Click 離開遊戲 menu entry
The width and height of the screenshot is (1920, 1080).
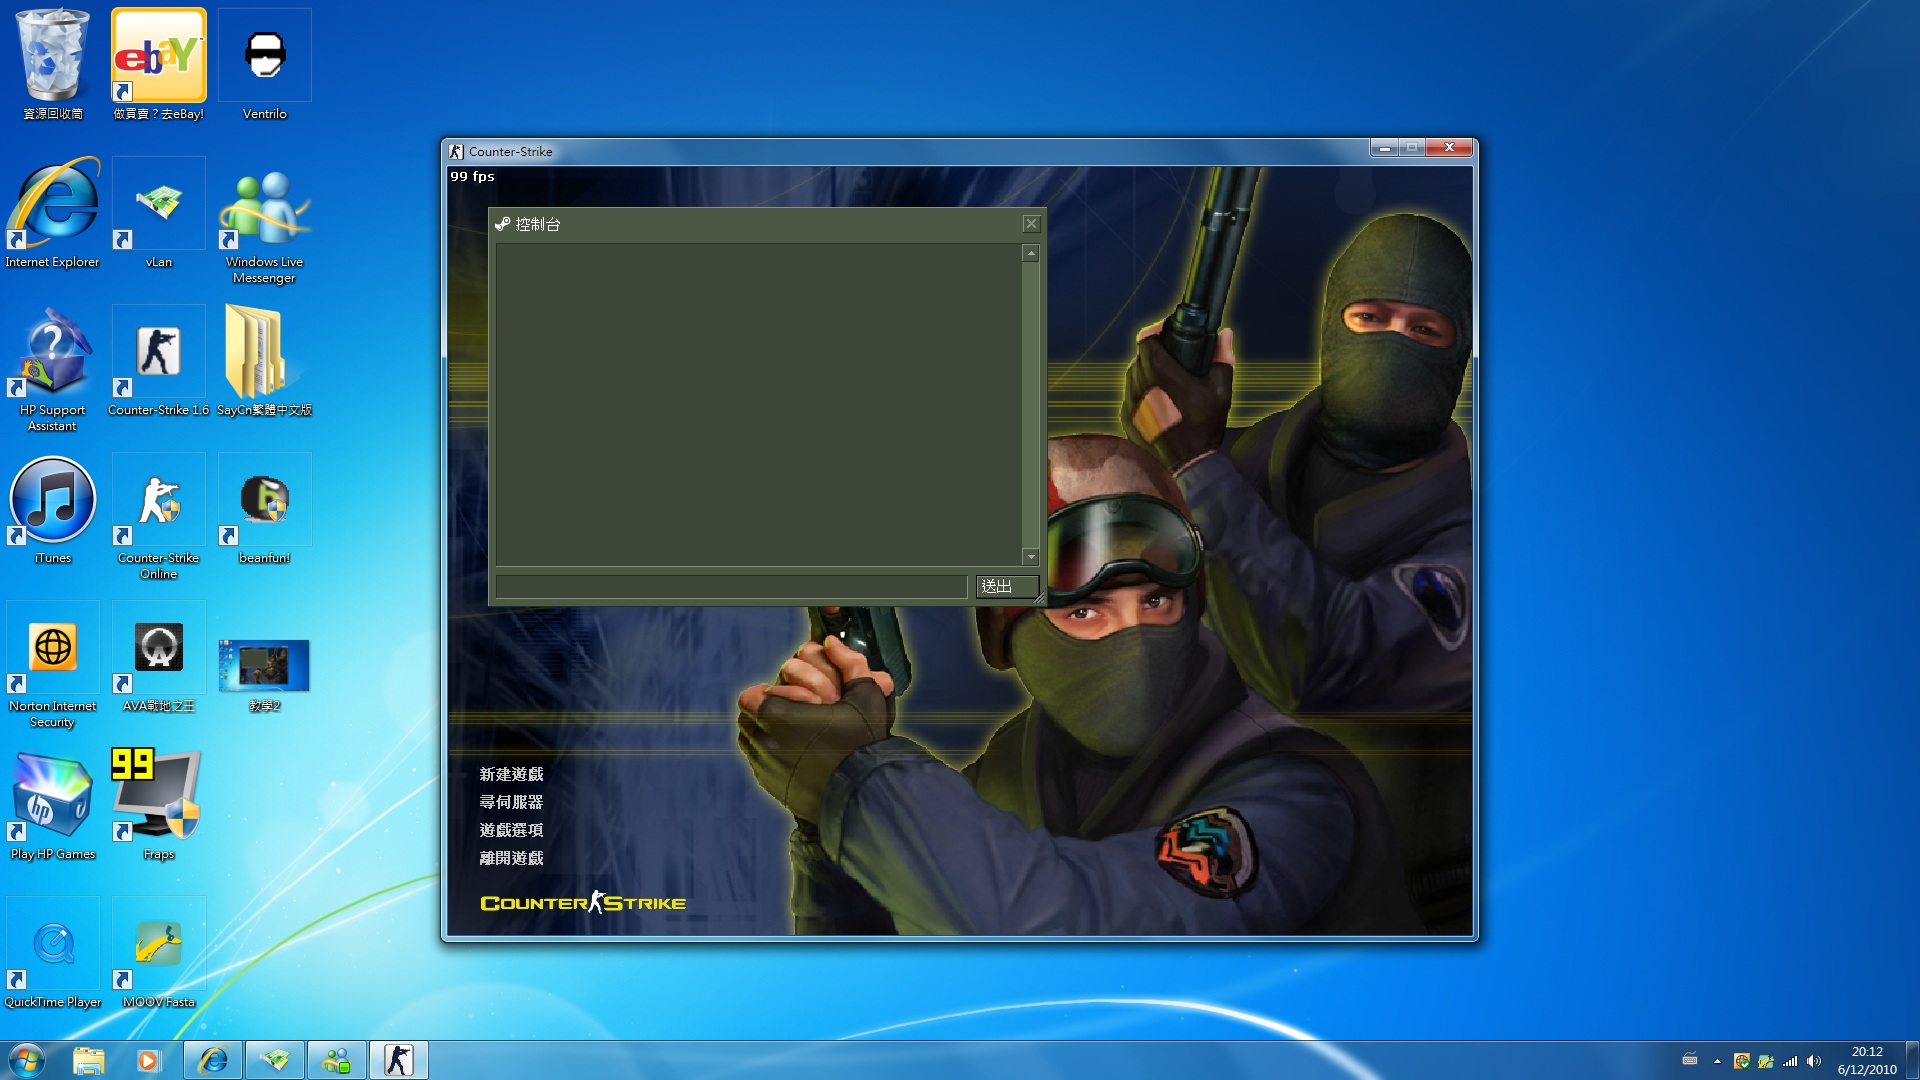pyautogui.click(x=511, y=858)
